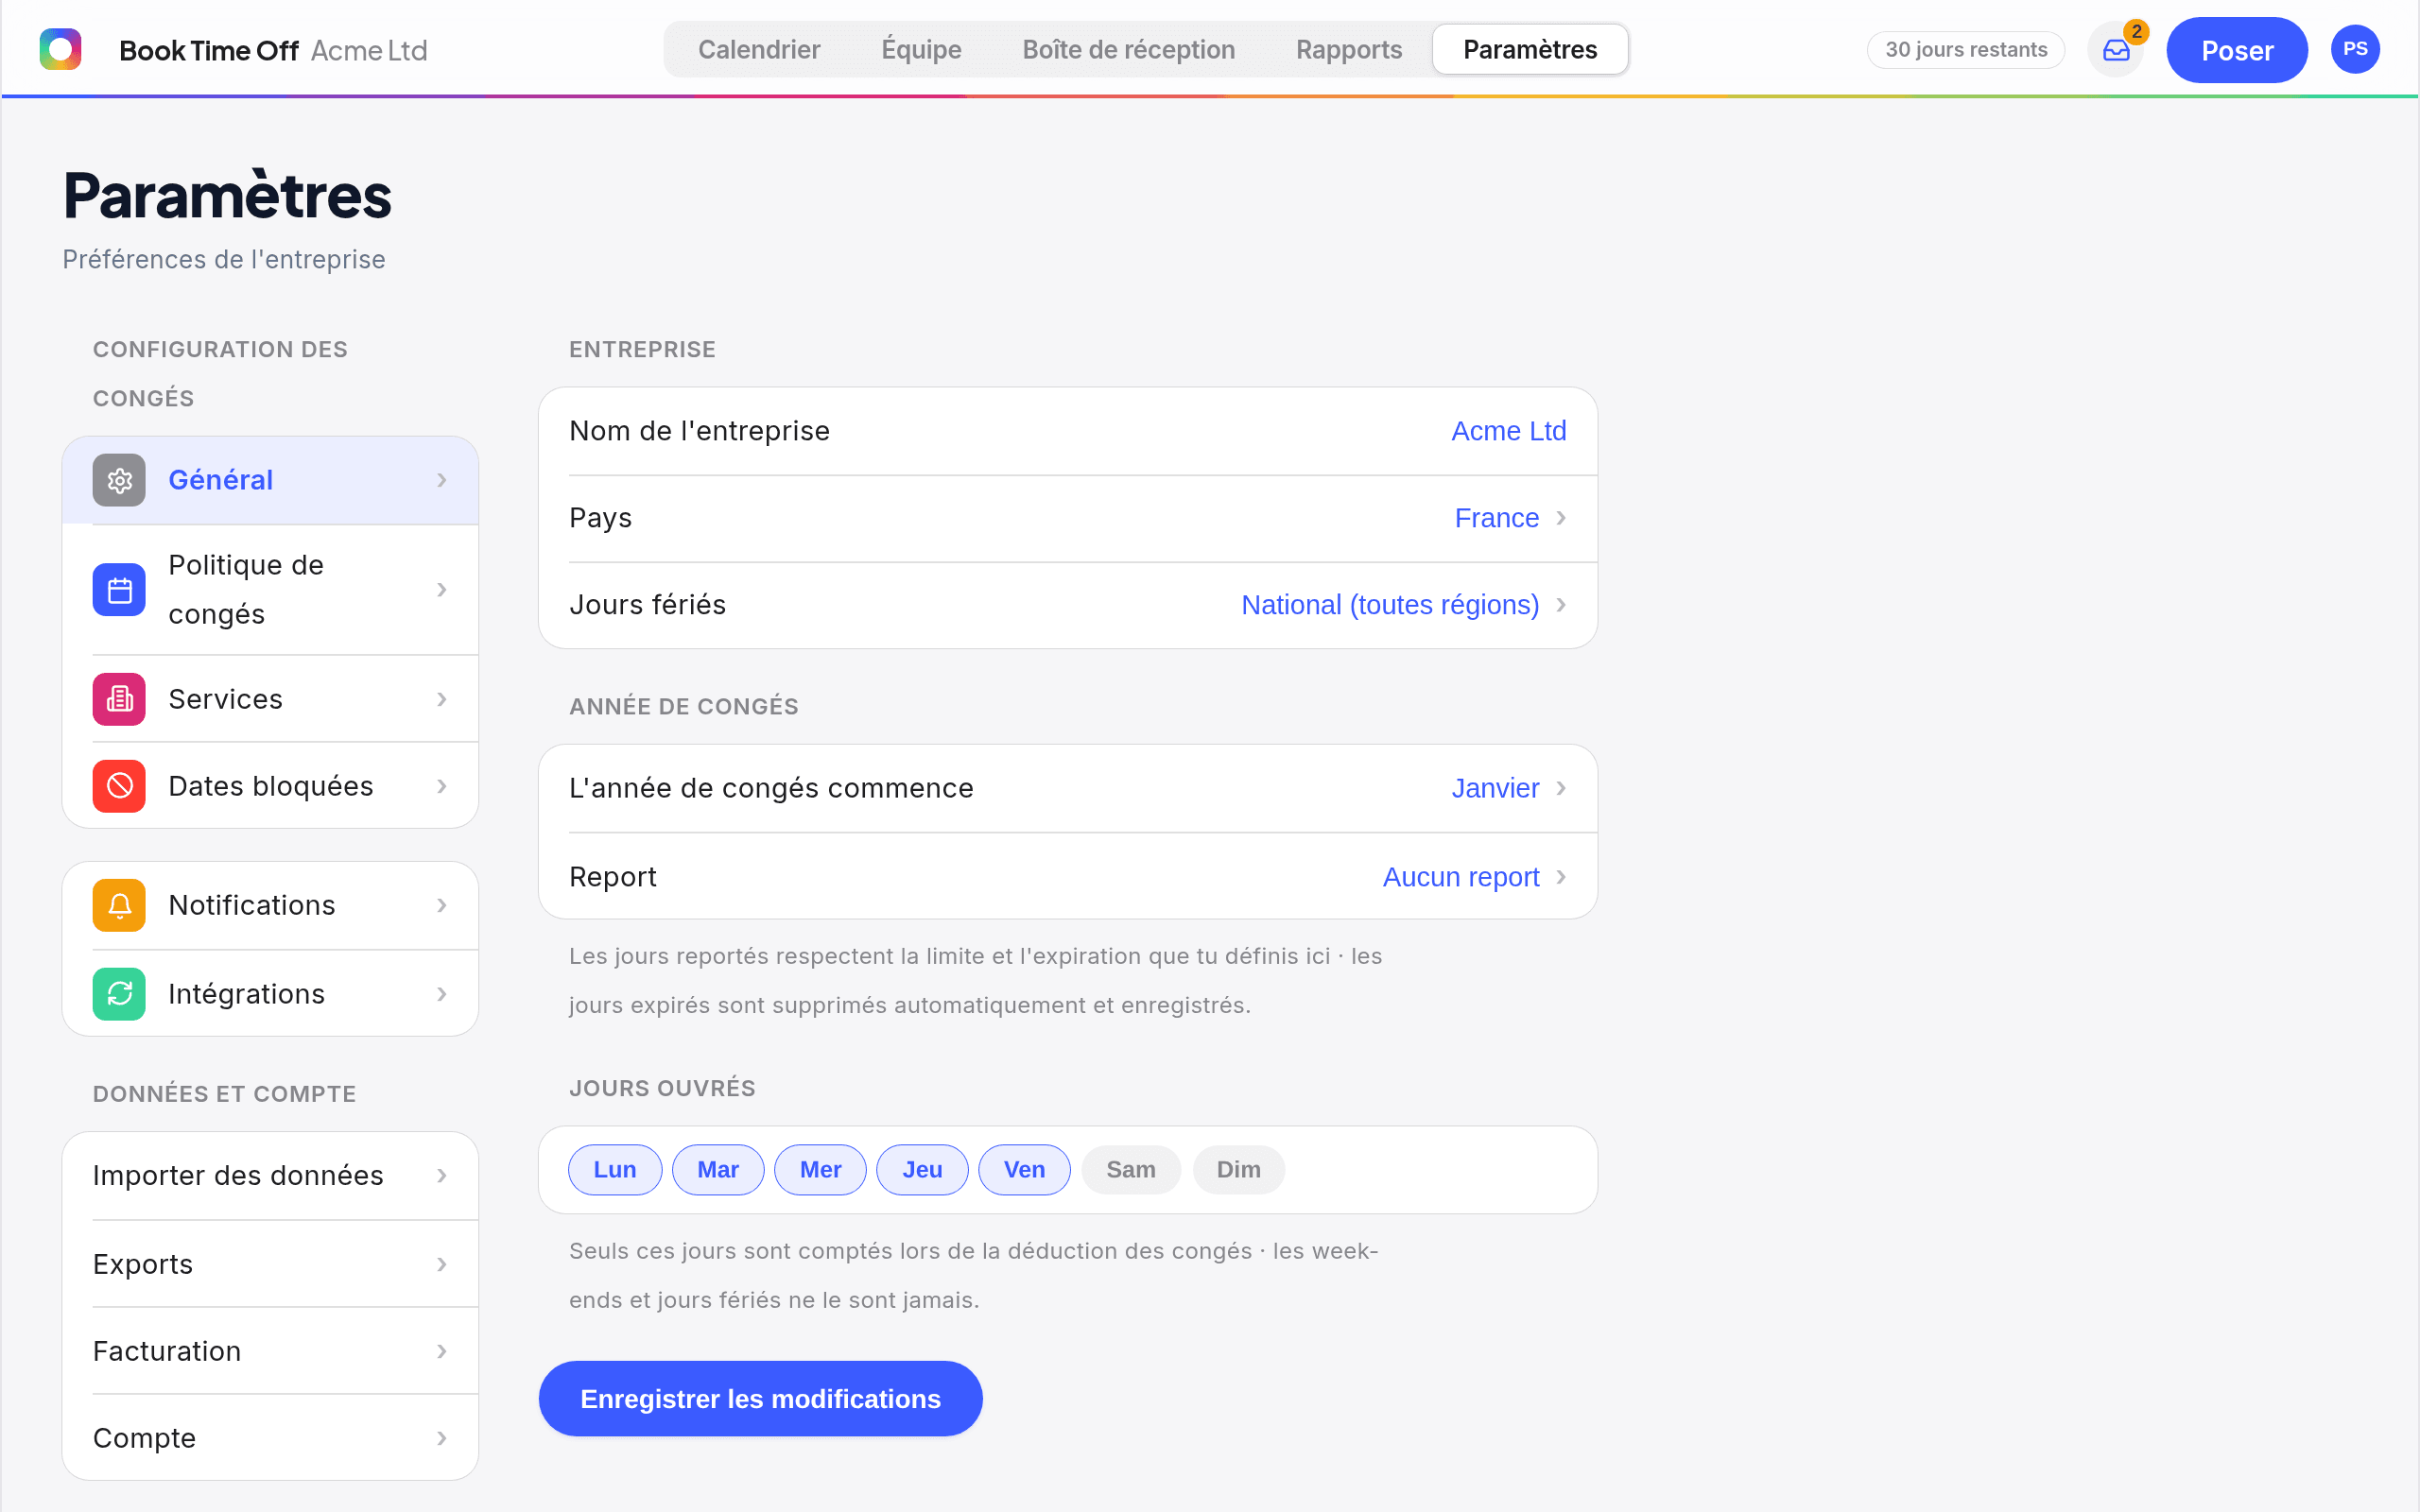Toggle the Sam working day chip
Viewport: 2420px width, 1512px height.
click(x=1131, y=1170)
